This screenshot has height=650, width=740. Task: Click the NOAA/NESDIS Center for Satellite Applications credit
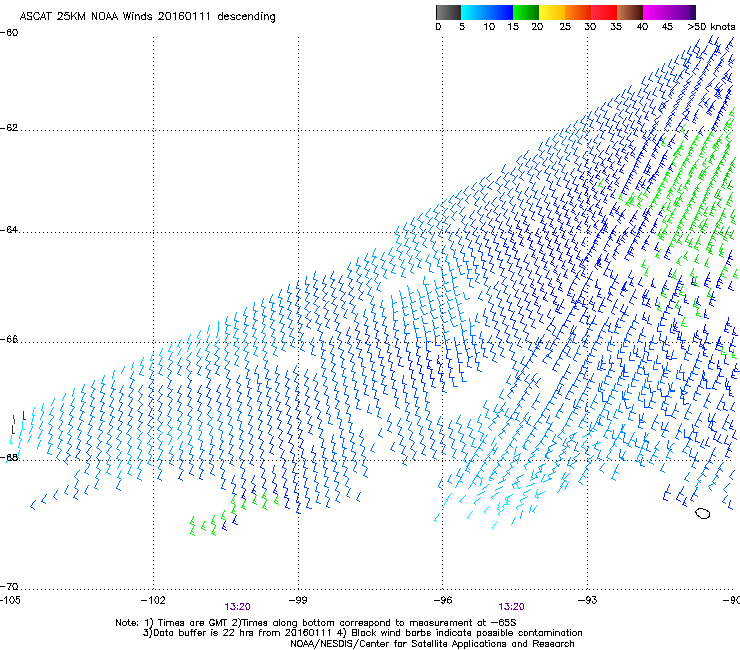tap(432, 644)
